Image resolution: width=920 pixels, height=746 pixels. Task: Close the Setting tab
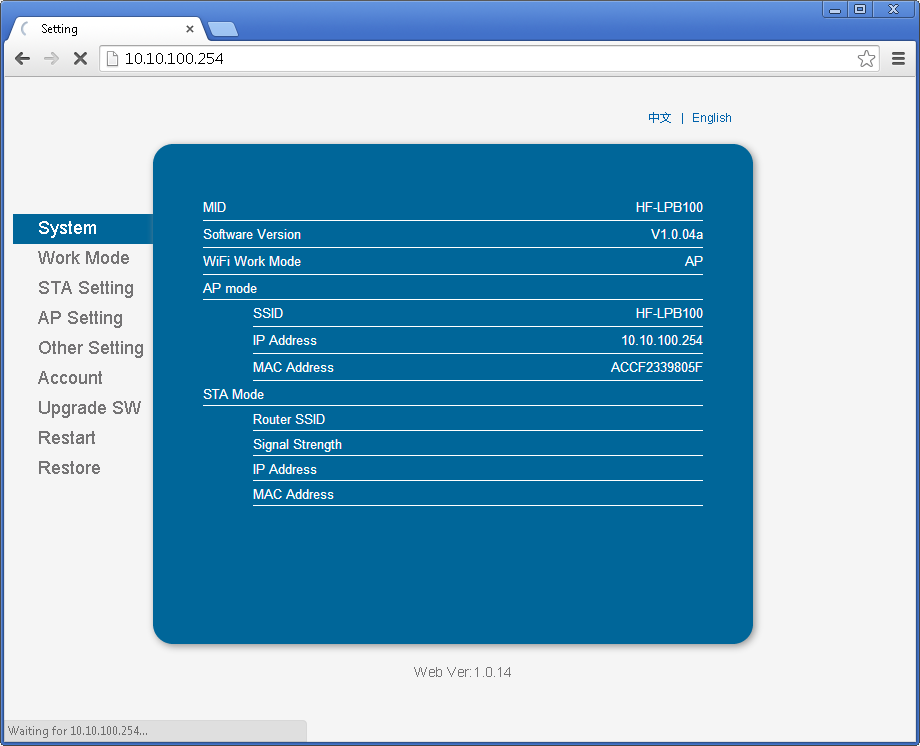pyautogui.click(x=190, y=29)
